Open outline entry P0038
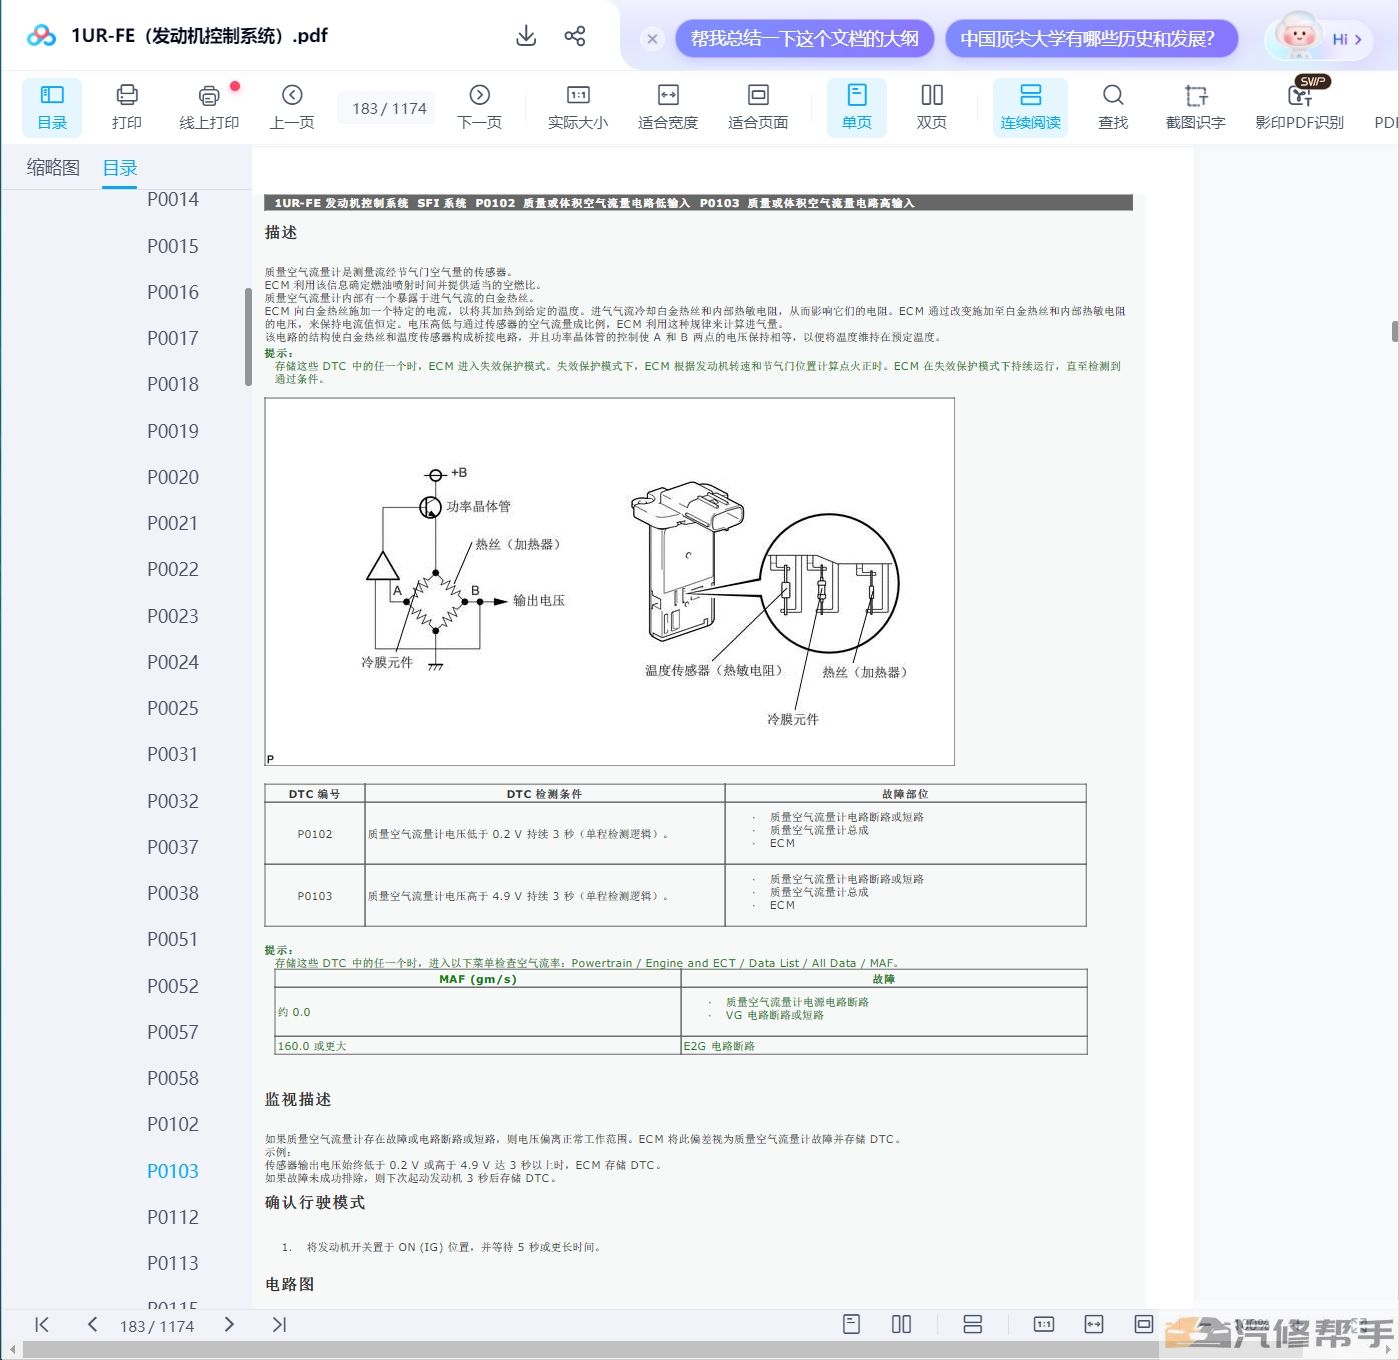The height and width of the screenshot is (1360, 1399). coord(173,893)
